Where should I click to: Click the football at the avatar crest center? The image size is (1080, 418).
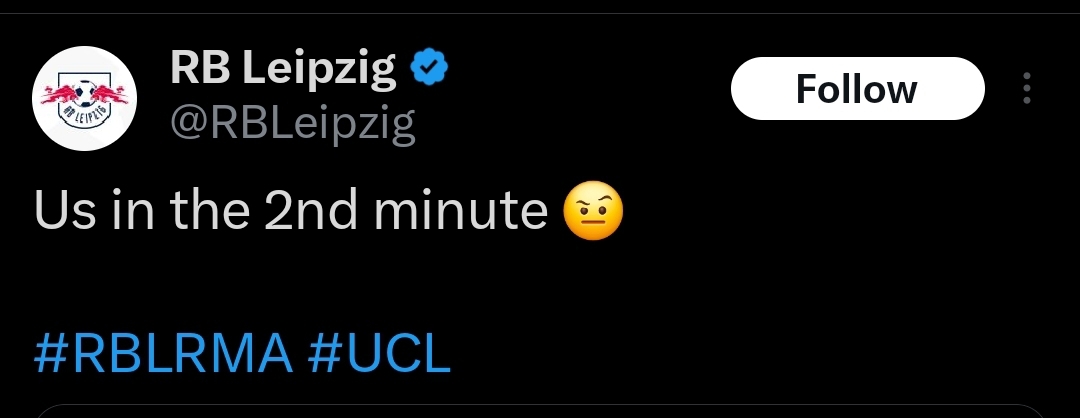pyautogui.click(x=85, y=93)
